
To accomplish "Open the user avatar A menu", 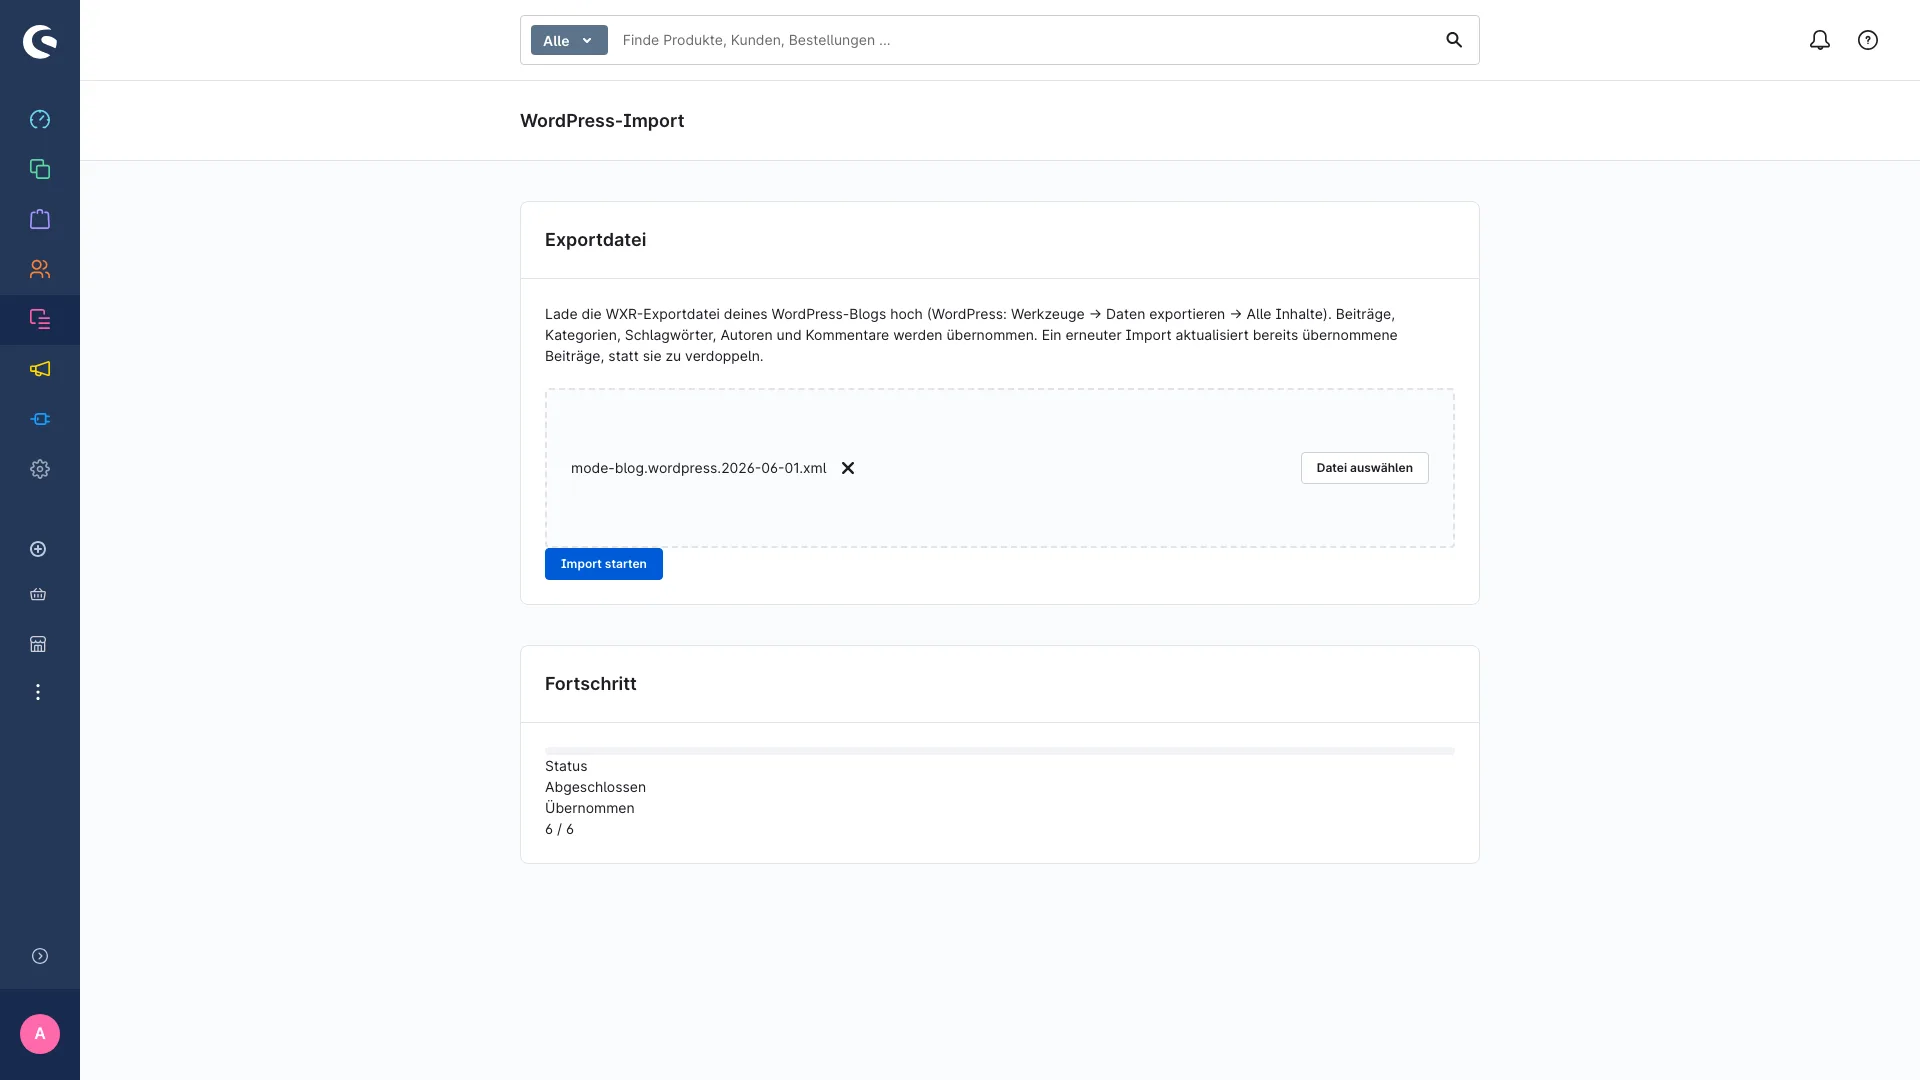I will pos(40,1034).
